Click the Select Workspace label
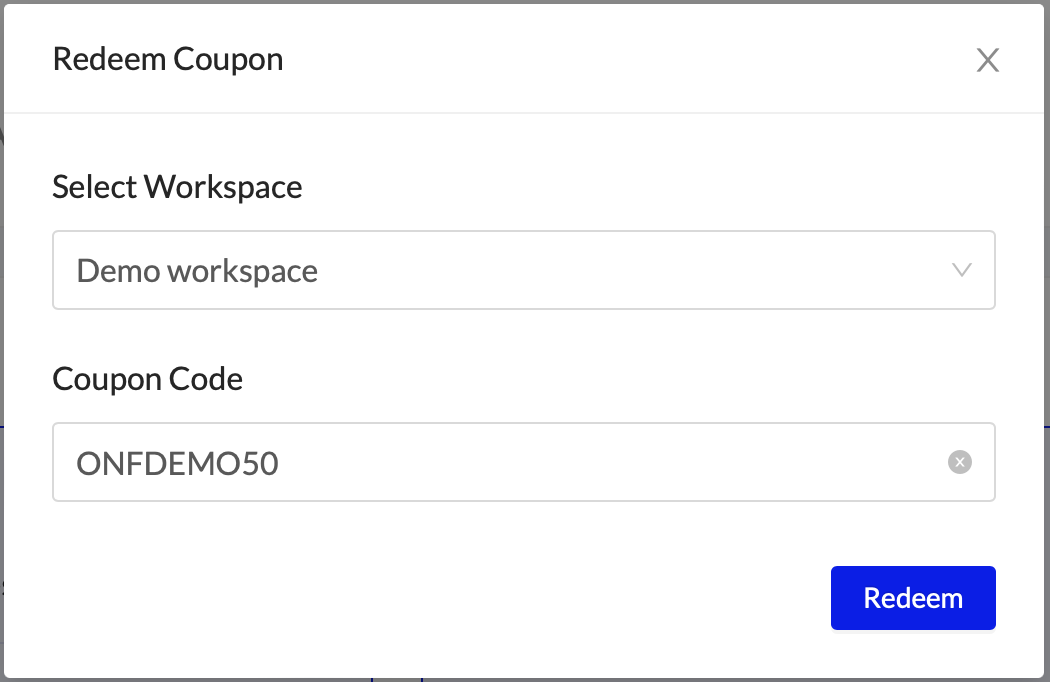This screenshot has width=1050, height=682. [177, 187]
